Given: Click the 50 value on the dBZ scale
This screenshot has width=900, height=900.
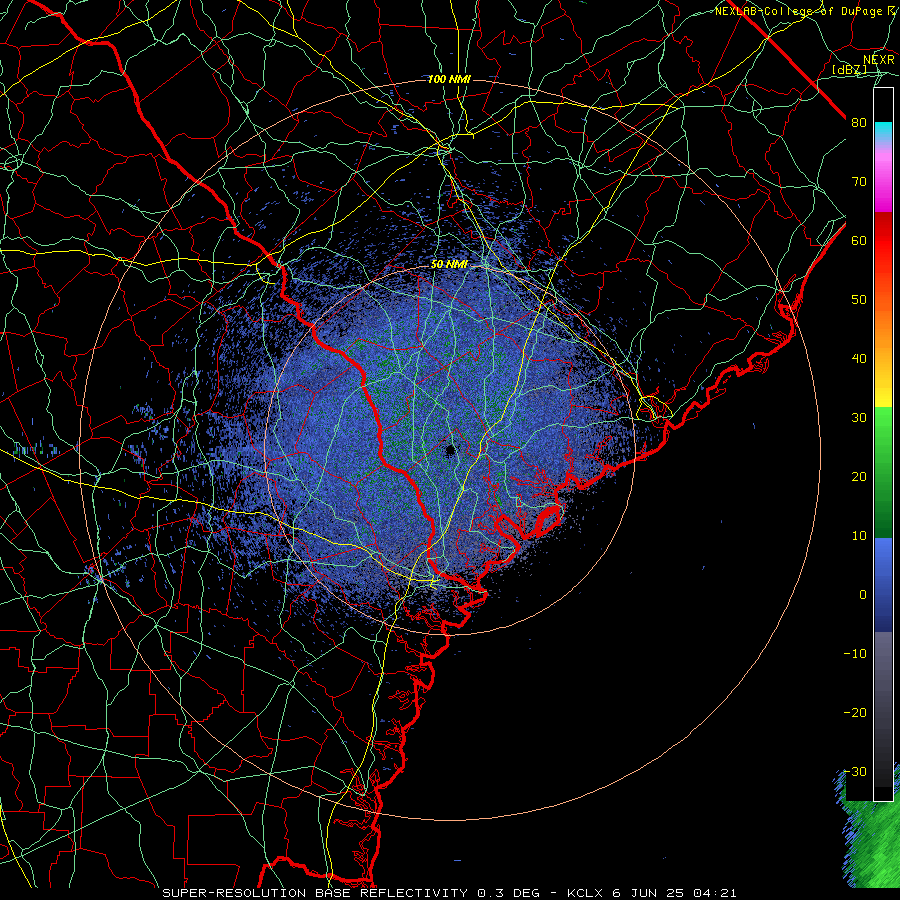Looking at the screenshot, I should tap(859, 300).
